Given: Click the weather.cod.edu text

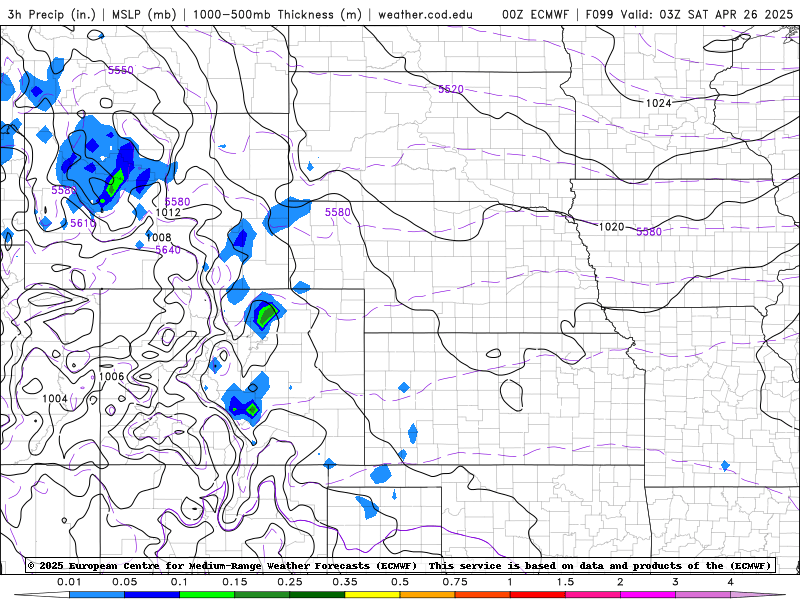Looking at the screenshot, I should coord(425,14).
